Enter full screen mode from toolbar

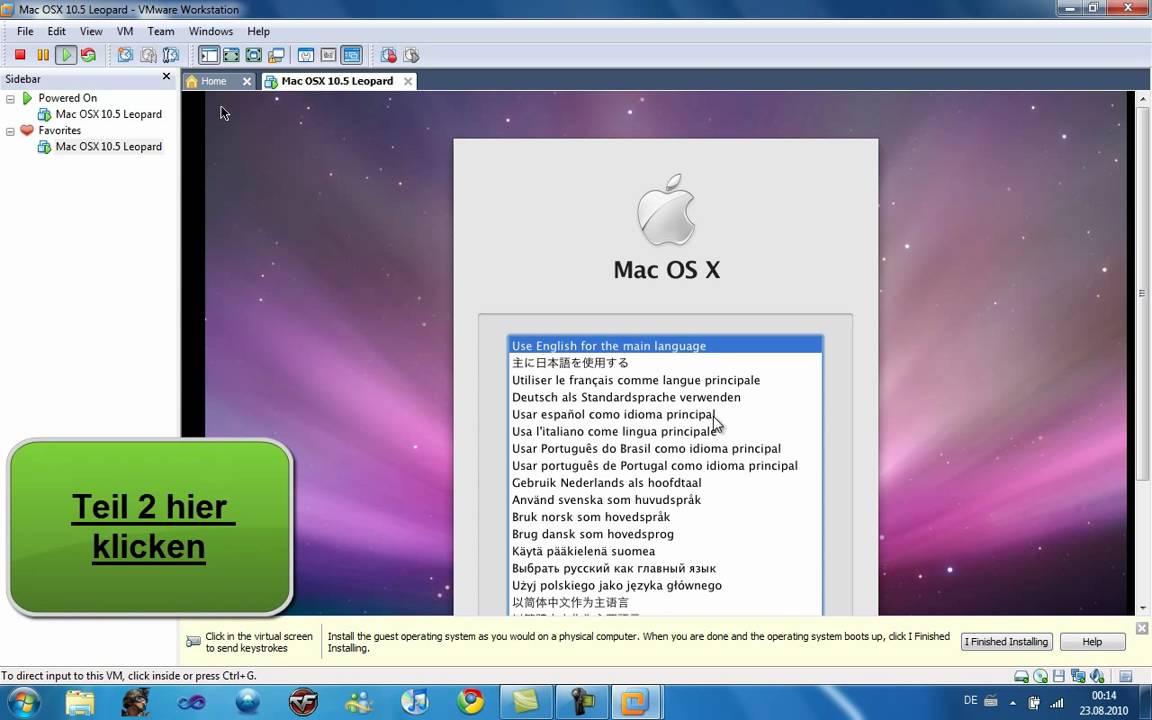[254, 55]
